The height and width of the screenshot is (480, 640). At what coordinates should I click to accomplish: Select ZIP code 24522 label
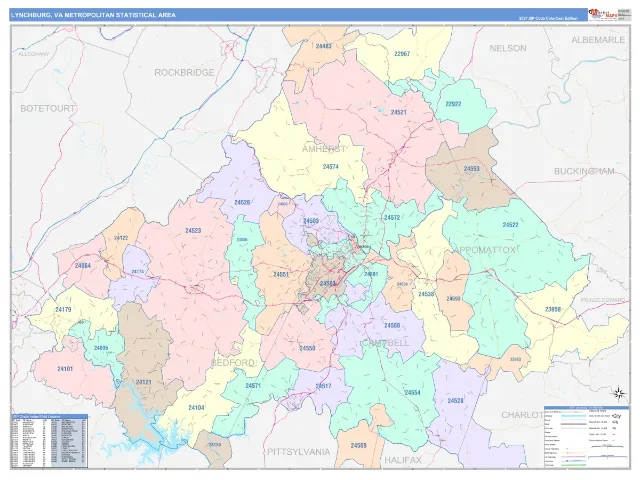(510, 225)
